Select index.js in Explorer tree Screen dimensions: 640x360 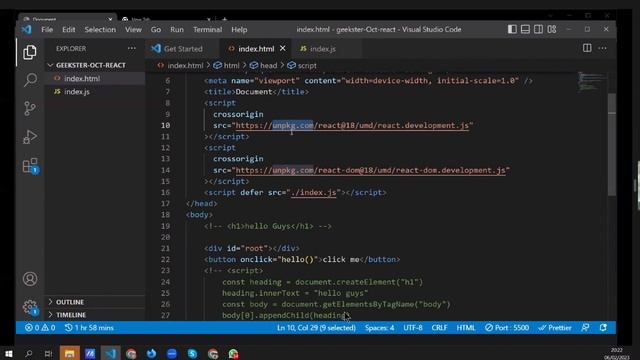coord(77,92)
